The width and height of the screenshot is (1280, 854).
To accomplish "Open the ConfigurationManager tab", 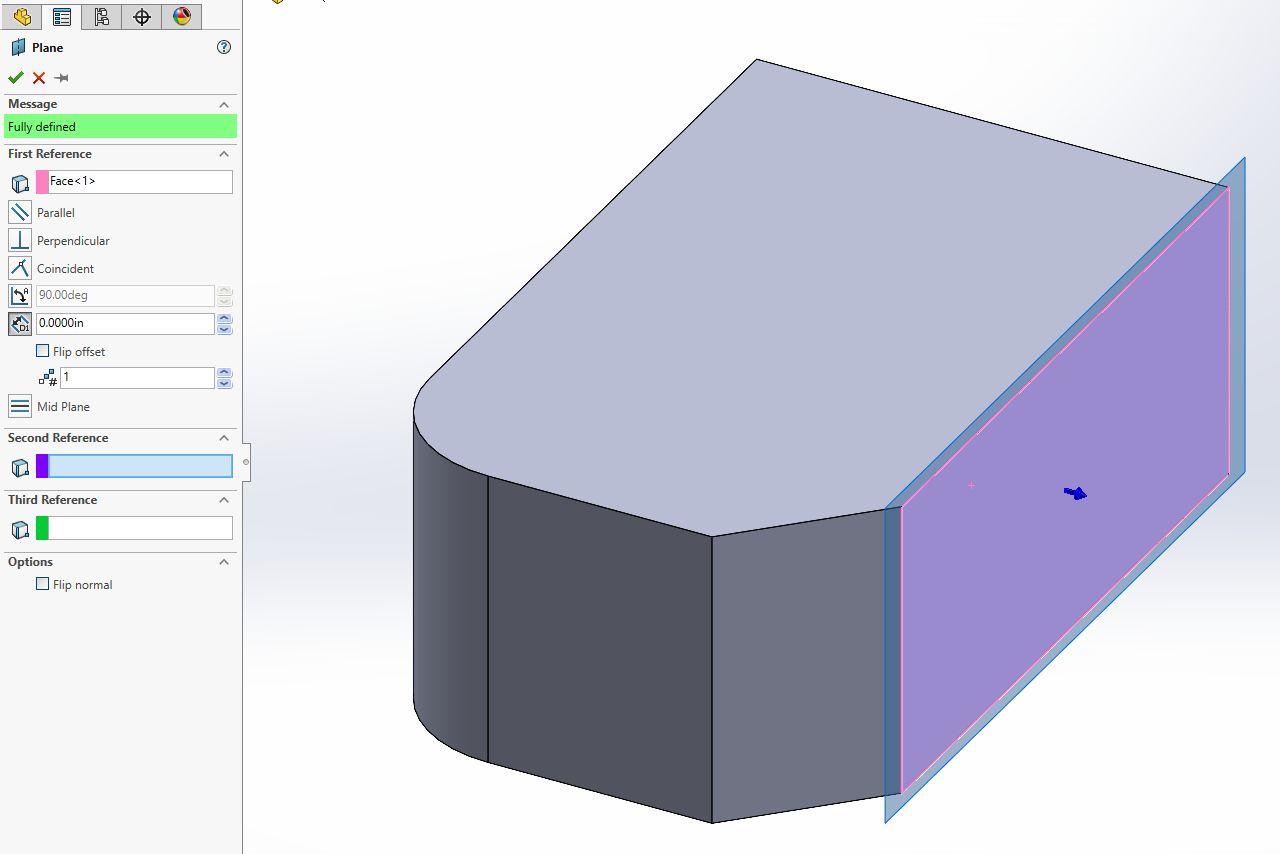I will pyautogui.click(x=101, y=16).
